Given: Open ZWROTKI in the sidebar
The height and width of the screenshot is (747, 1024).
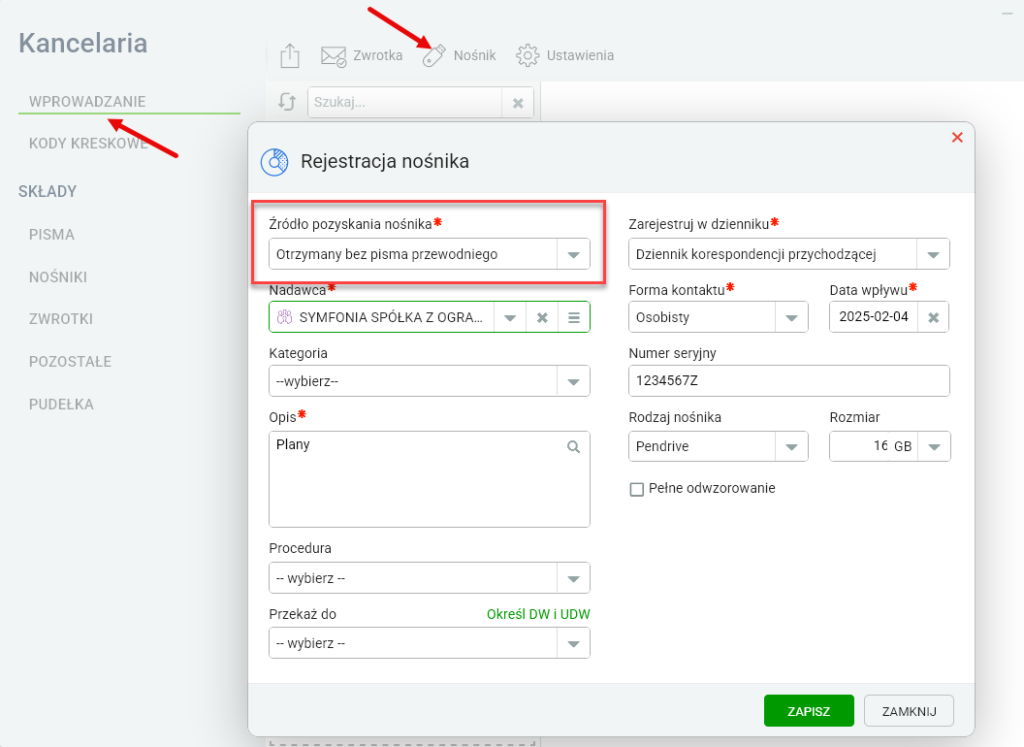Looking at the screenshot, I should tap(61, 319).
